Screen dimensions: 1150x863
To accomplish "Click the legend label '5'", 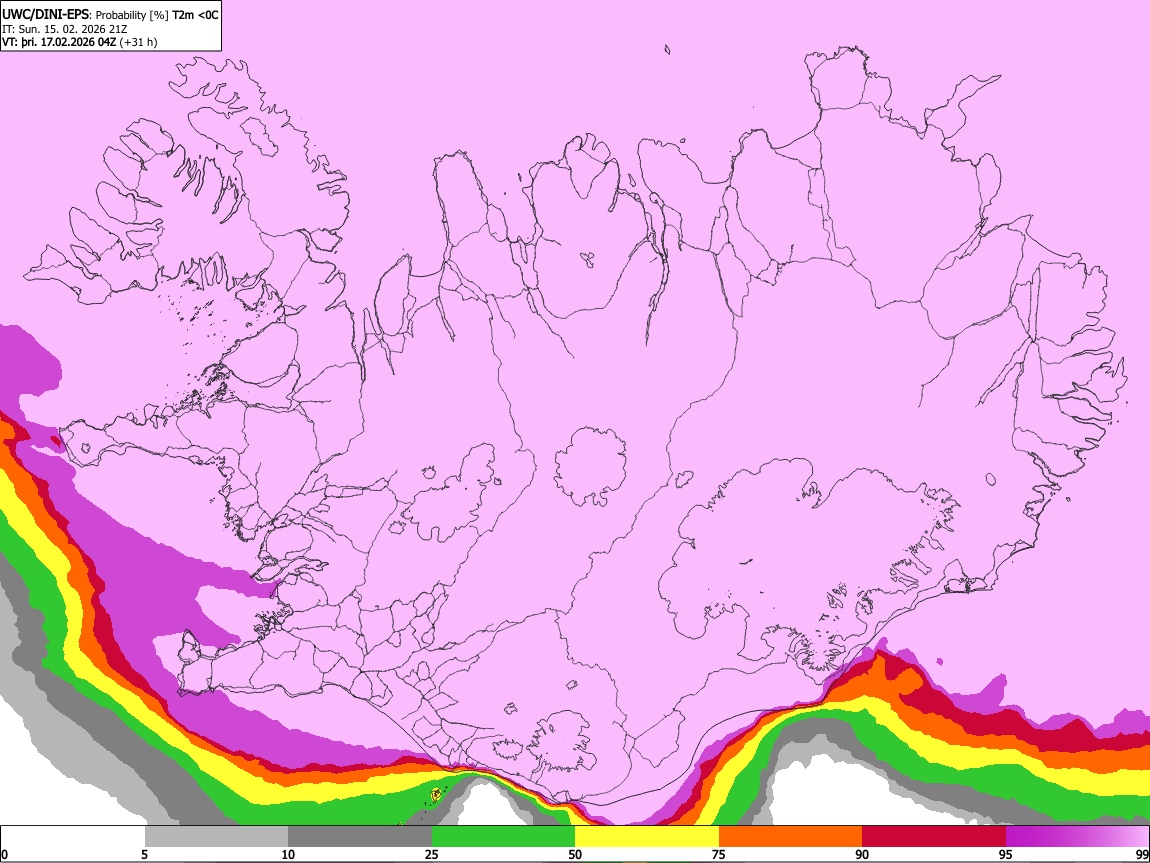I will [144, 855].
